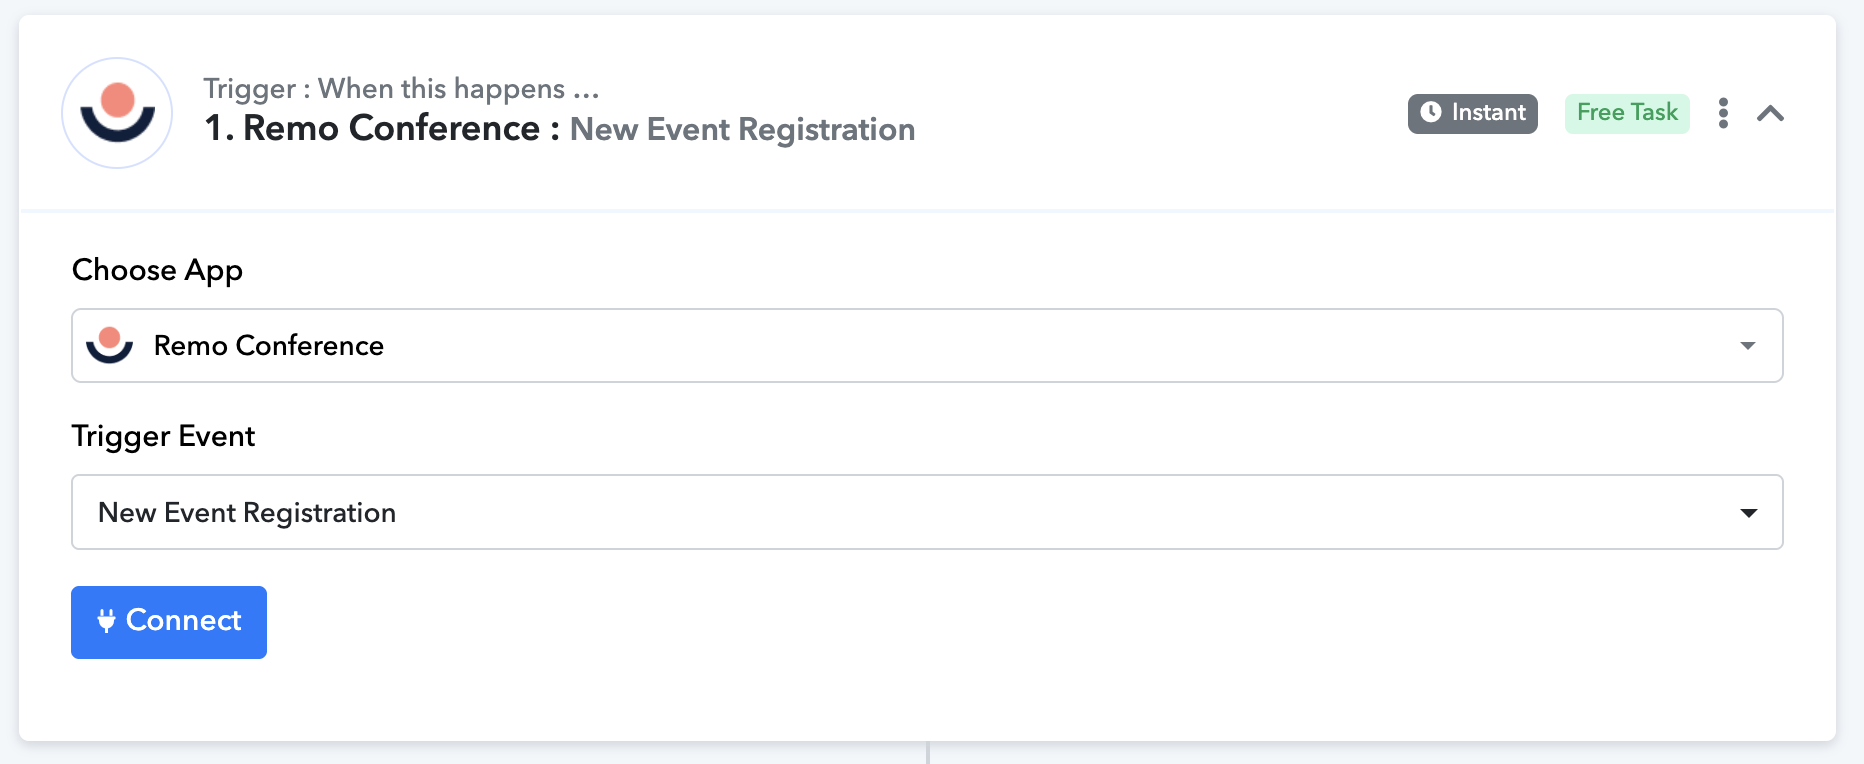
Task: Click the 'Trigger : When this happens ...' text
Action: click(x=401, y=89)
